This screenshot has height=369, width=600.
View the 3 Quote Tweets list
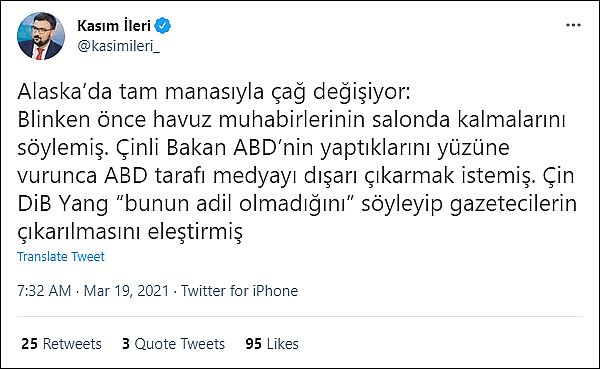173,344
